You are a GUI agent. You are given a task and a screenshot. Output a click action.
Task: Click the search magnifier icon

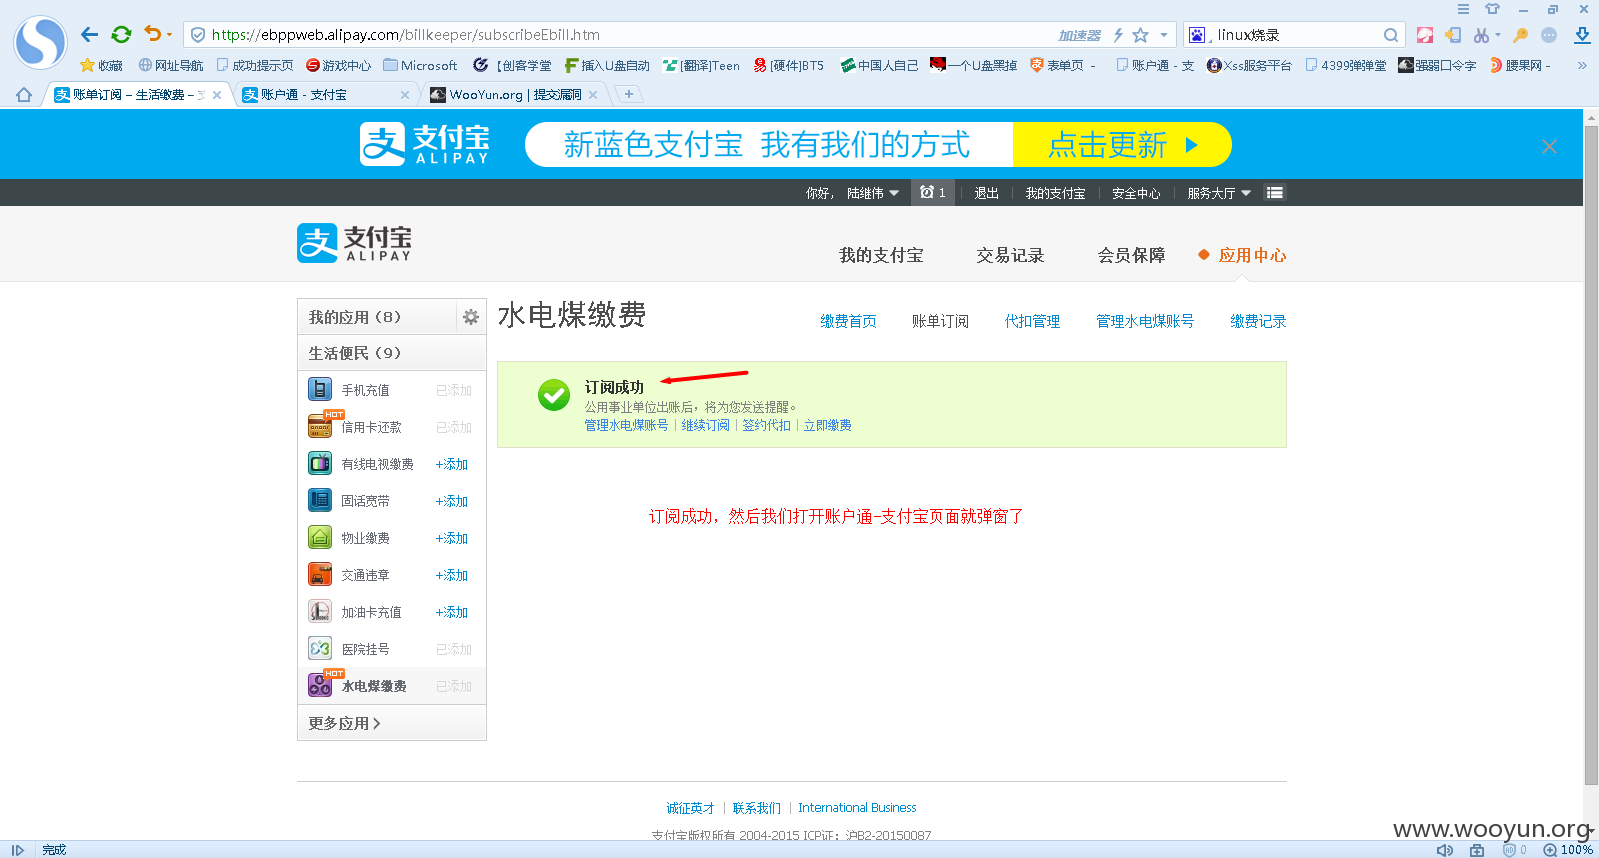click(1390, 35)
